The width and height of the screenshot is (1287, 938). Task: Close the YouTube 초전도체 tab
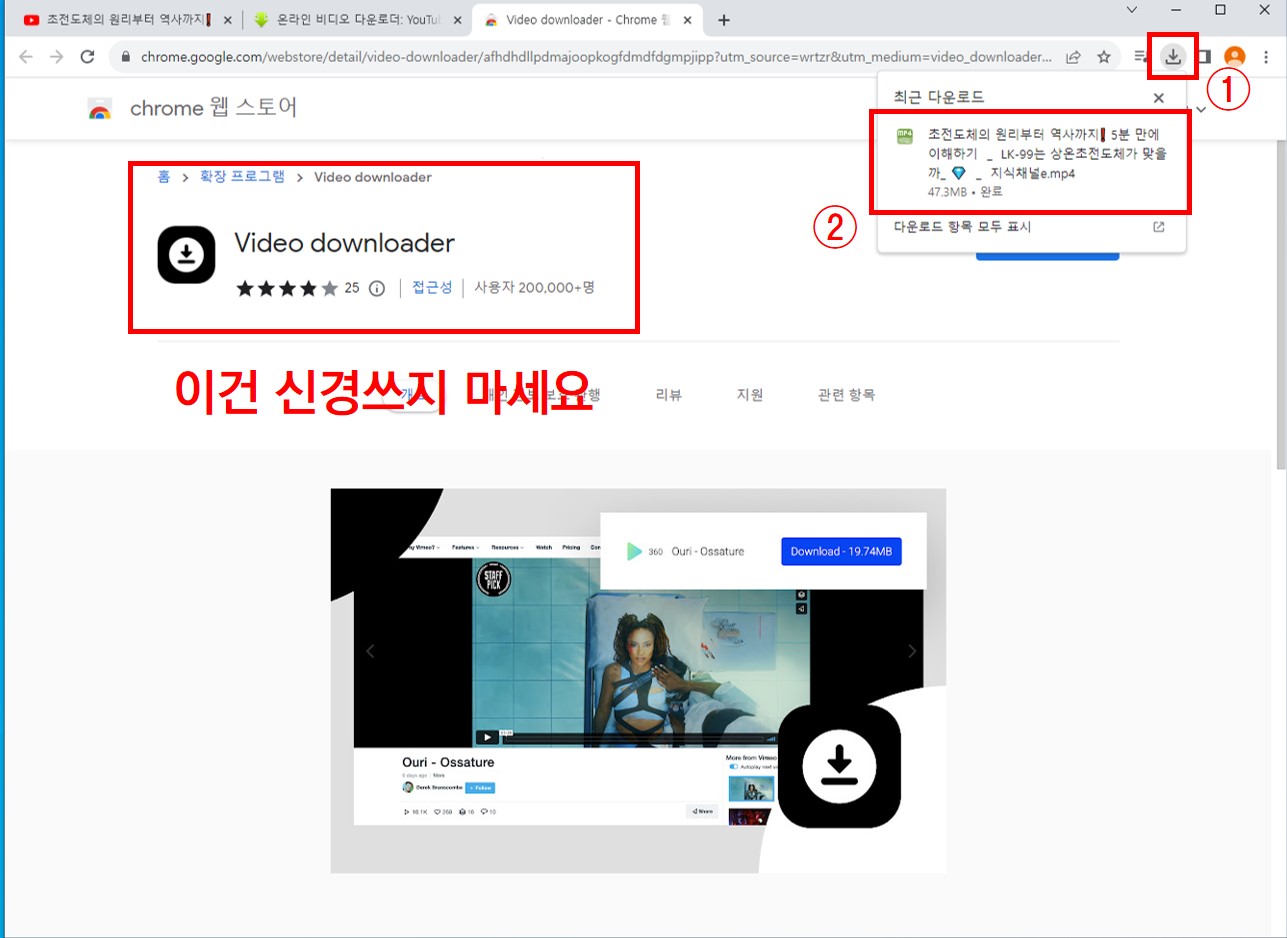pos(228,20)
